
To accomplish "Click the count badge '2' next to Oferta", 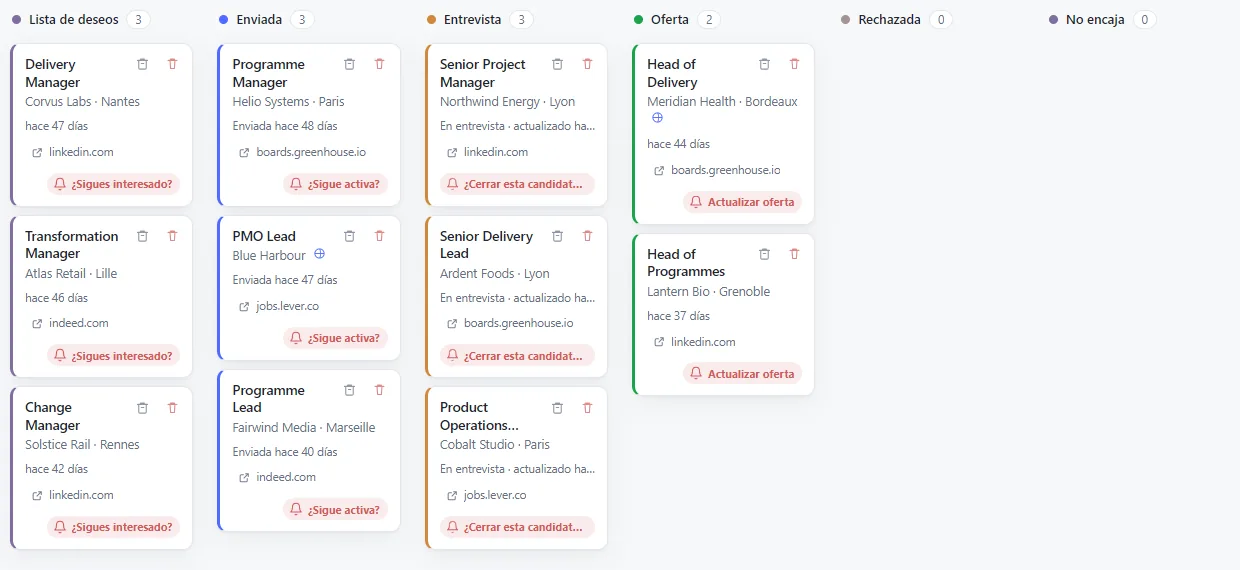I will [709, 20].
